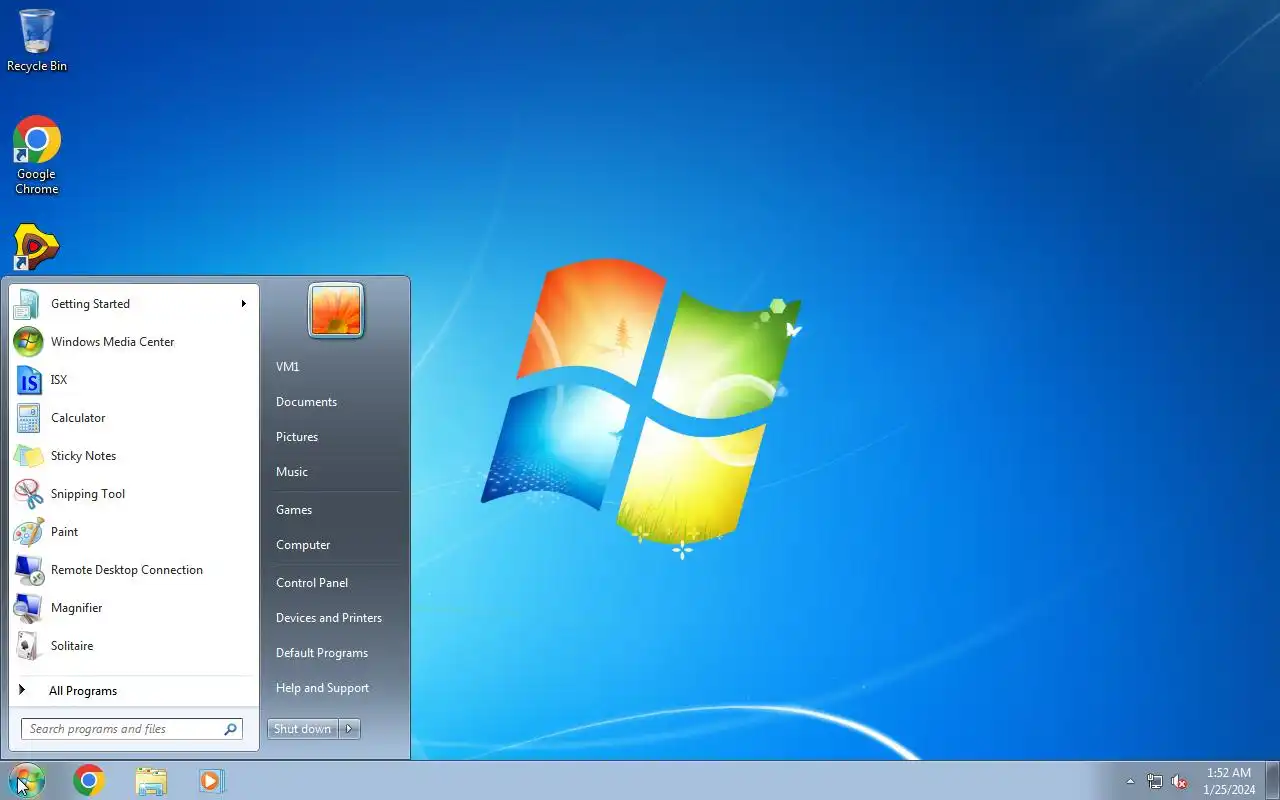Open Windows Explorer from the taskbar
The width and height of the screenshot is (1280, 800).
151,781
